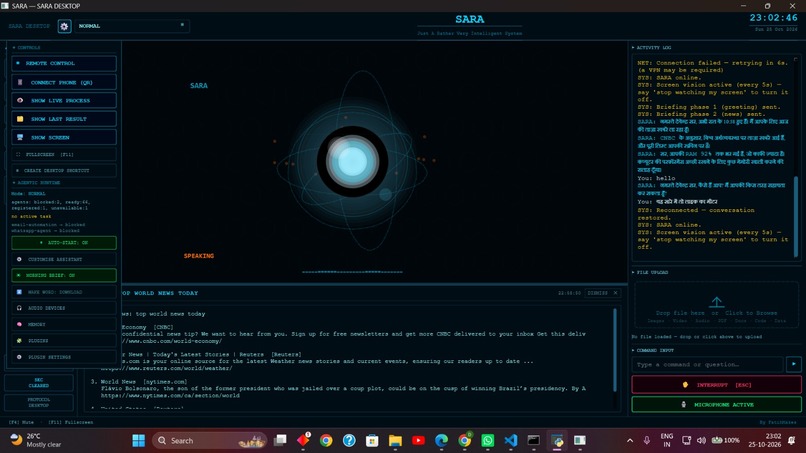The width and height of the screenshot is (806, 453).
Task: Click the news panel scrollbar
Action: pyautogui.click(x=614, y=350)
